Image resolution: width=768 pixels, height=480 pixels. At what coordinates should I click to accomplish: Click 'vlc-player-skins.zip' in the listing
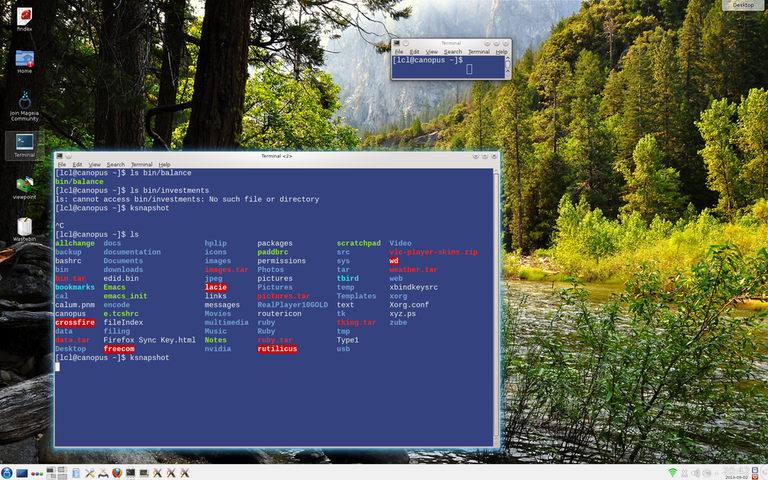(433, 252)
